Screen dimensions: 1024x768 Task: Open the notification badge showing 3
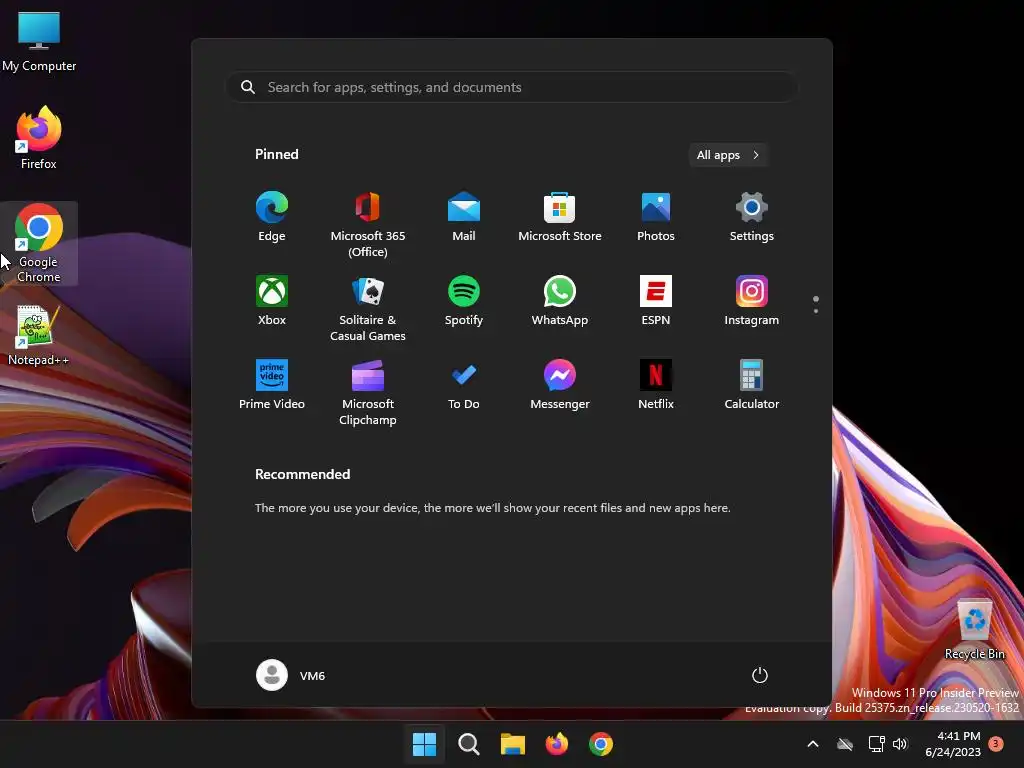click(x=996, y=743)
